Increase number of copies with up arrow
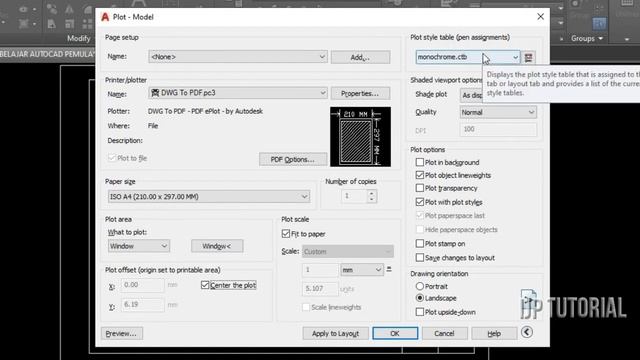The width and height of the screenshot is (640, 360). (371, 193)
